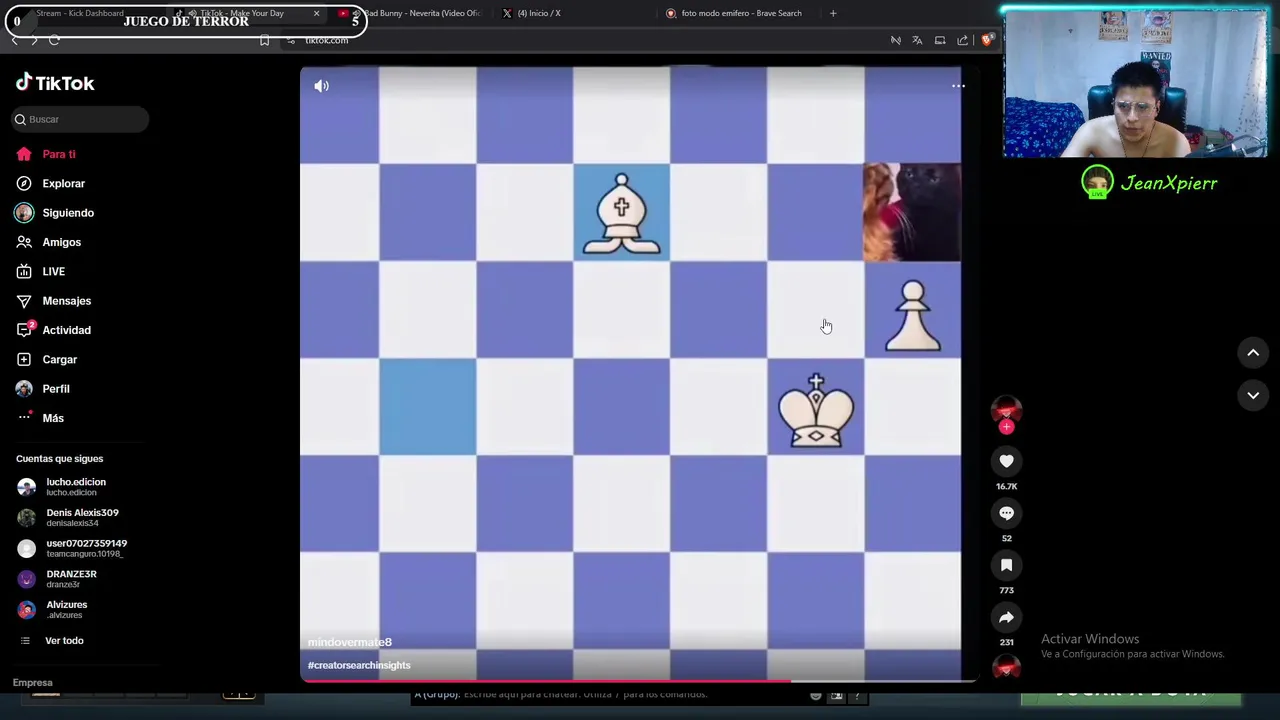Open the Para ti feed
The width and height of the screenshot is (1280, 720).
[59, 154]
